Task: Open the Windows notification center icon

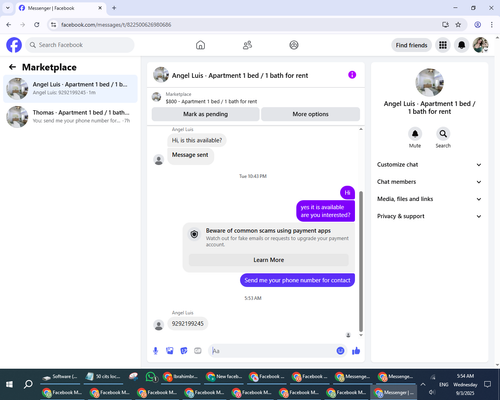Action: tap(487, 384)
